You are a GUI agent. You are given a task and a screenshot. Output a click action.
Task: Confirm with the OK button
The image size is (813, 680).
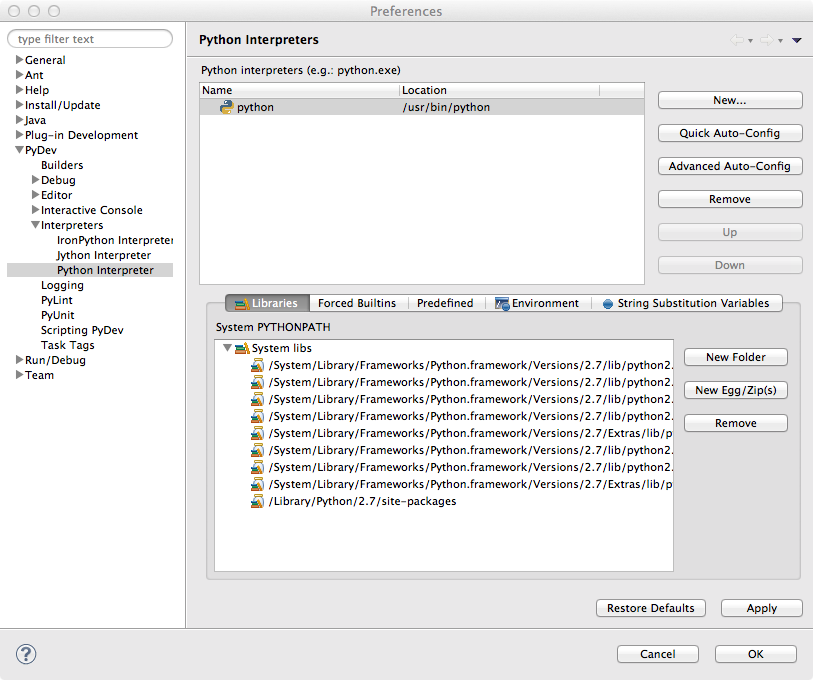pyautogui.click(x=755, y=654)
